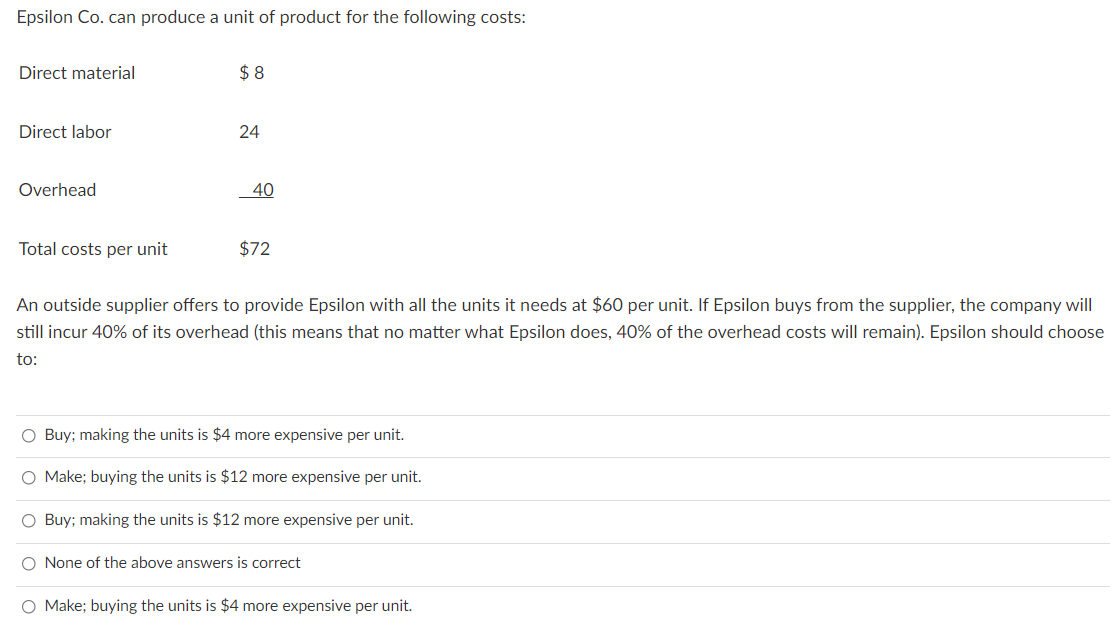Select radio button for Make; buying $12 more expensive
Screen dimensions: 1116x637
click(x=28, y=478)
